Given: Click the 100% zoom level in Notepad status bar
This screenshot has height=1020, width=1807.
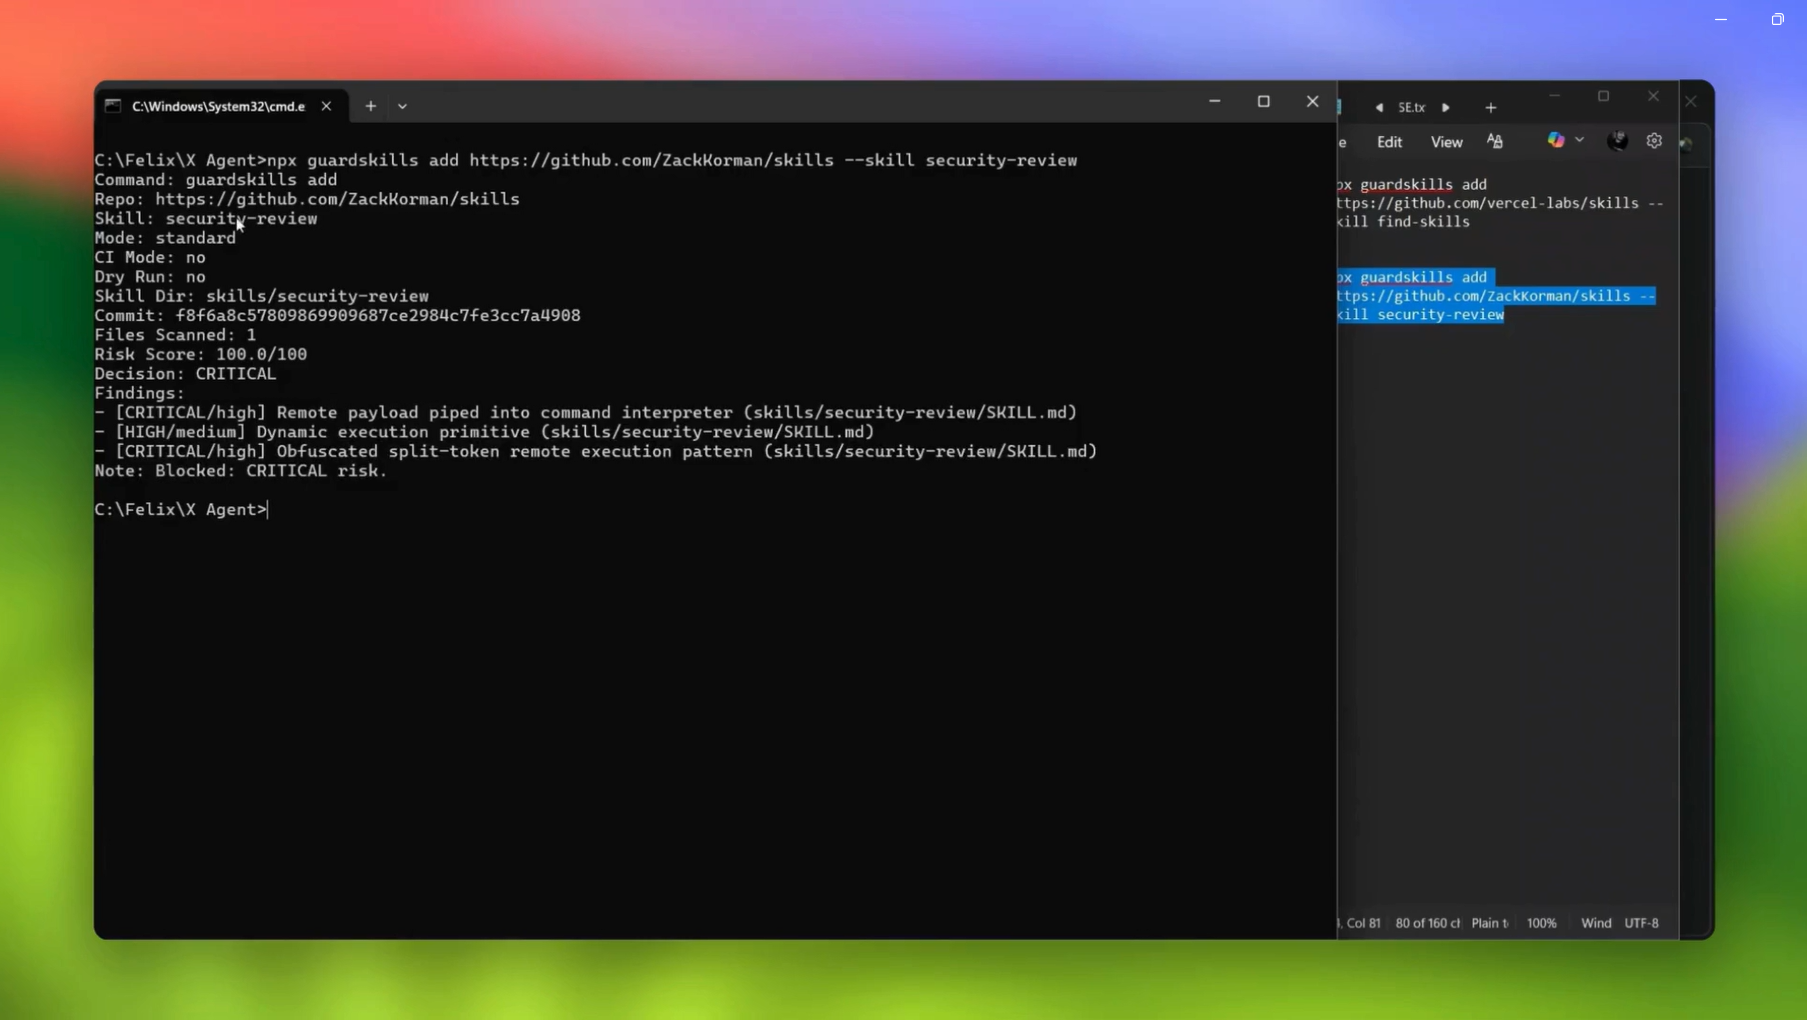Looking at the screenshot, I should tap(1541, 923).
